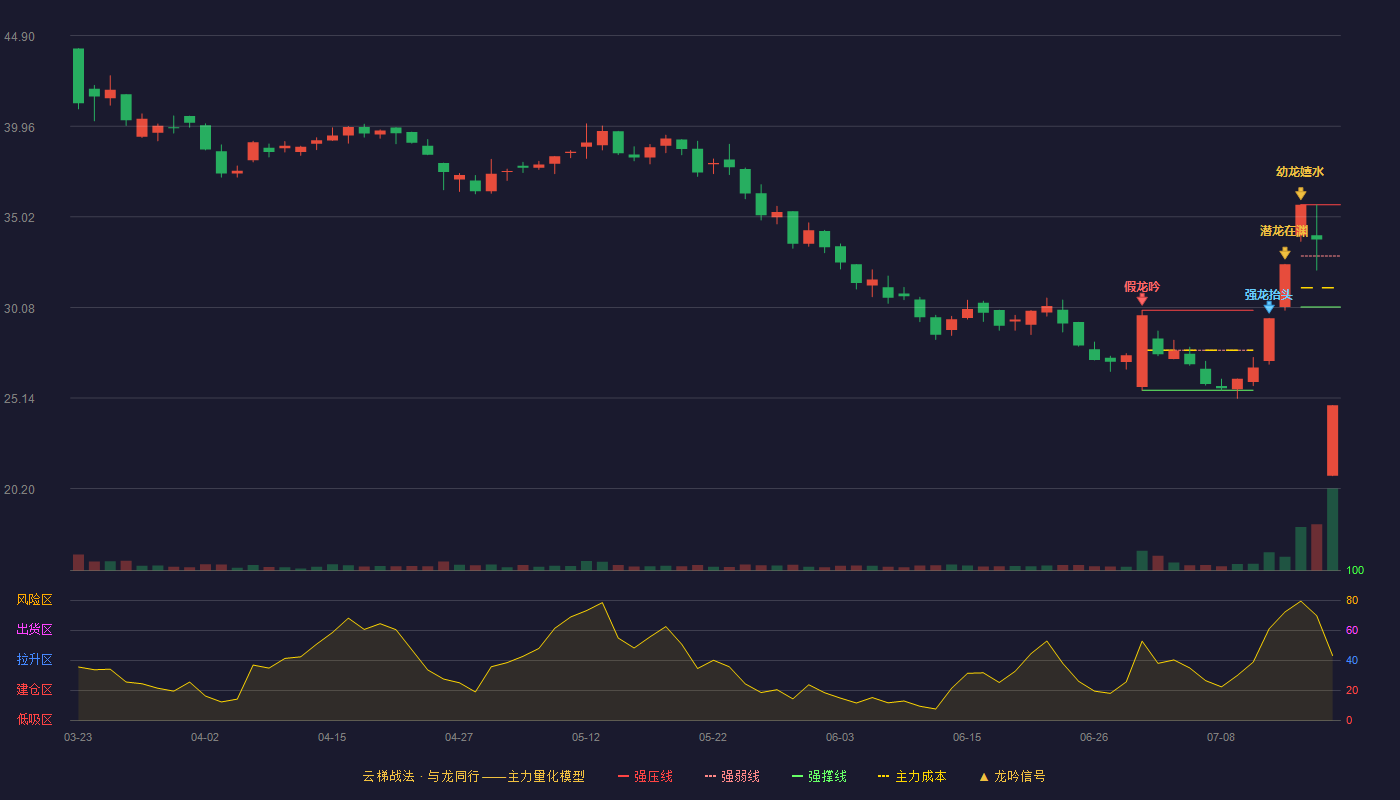This screenshot has height=800, width=1400.
Task: Click the 03-23 date label
Action: coord(78,737)
